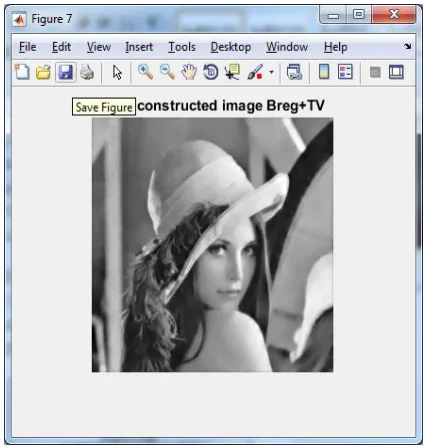Select the Edit Plot arrow tool
The width and height of the screenshot is (424, 446).
coord(117,72)
